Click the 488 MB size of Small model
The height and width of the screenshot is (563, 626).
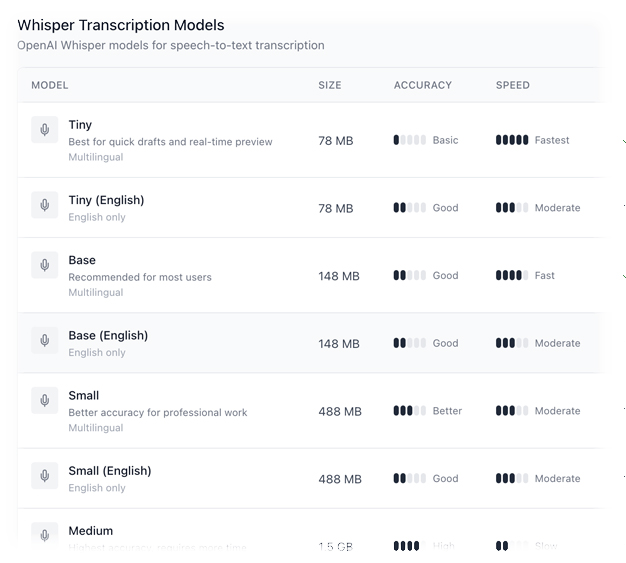[340, 411]
